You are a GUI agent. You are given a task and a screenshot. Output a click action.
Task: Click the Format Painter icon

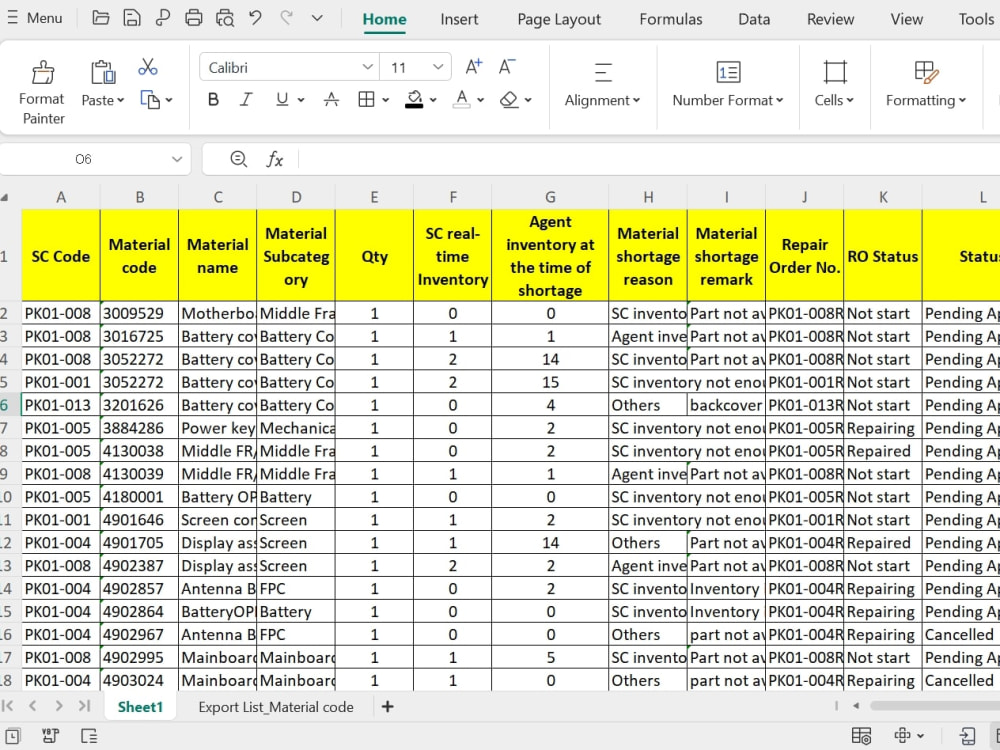click(43, 73)
